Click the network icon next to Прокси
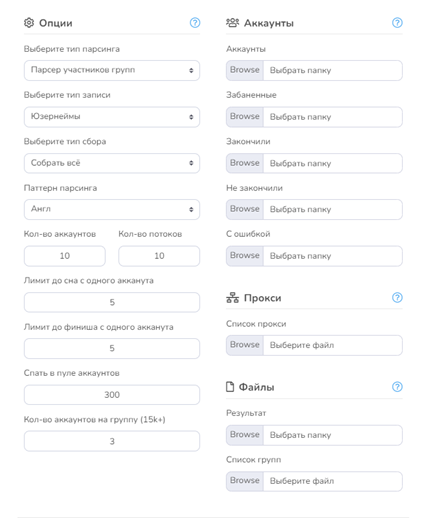The image size is (426, 518). [x=232, y=298]
